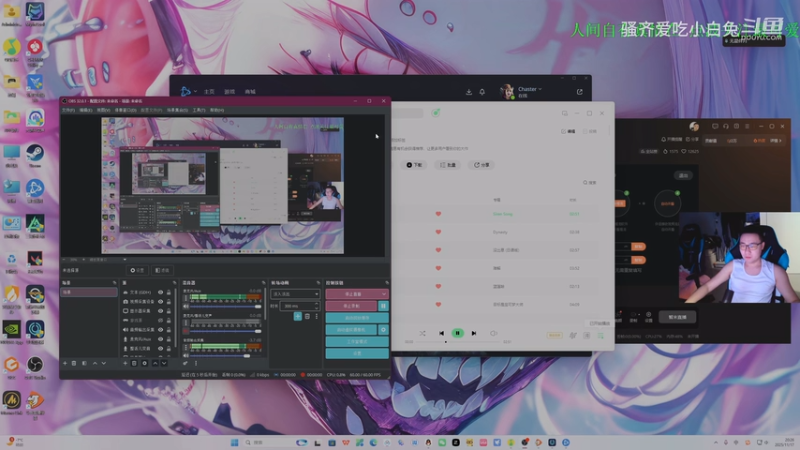
Task: Open the playlist queue icon in music player
Action: (x=601, y=335)
